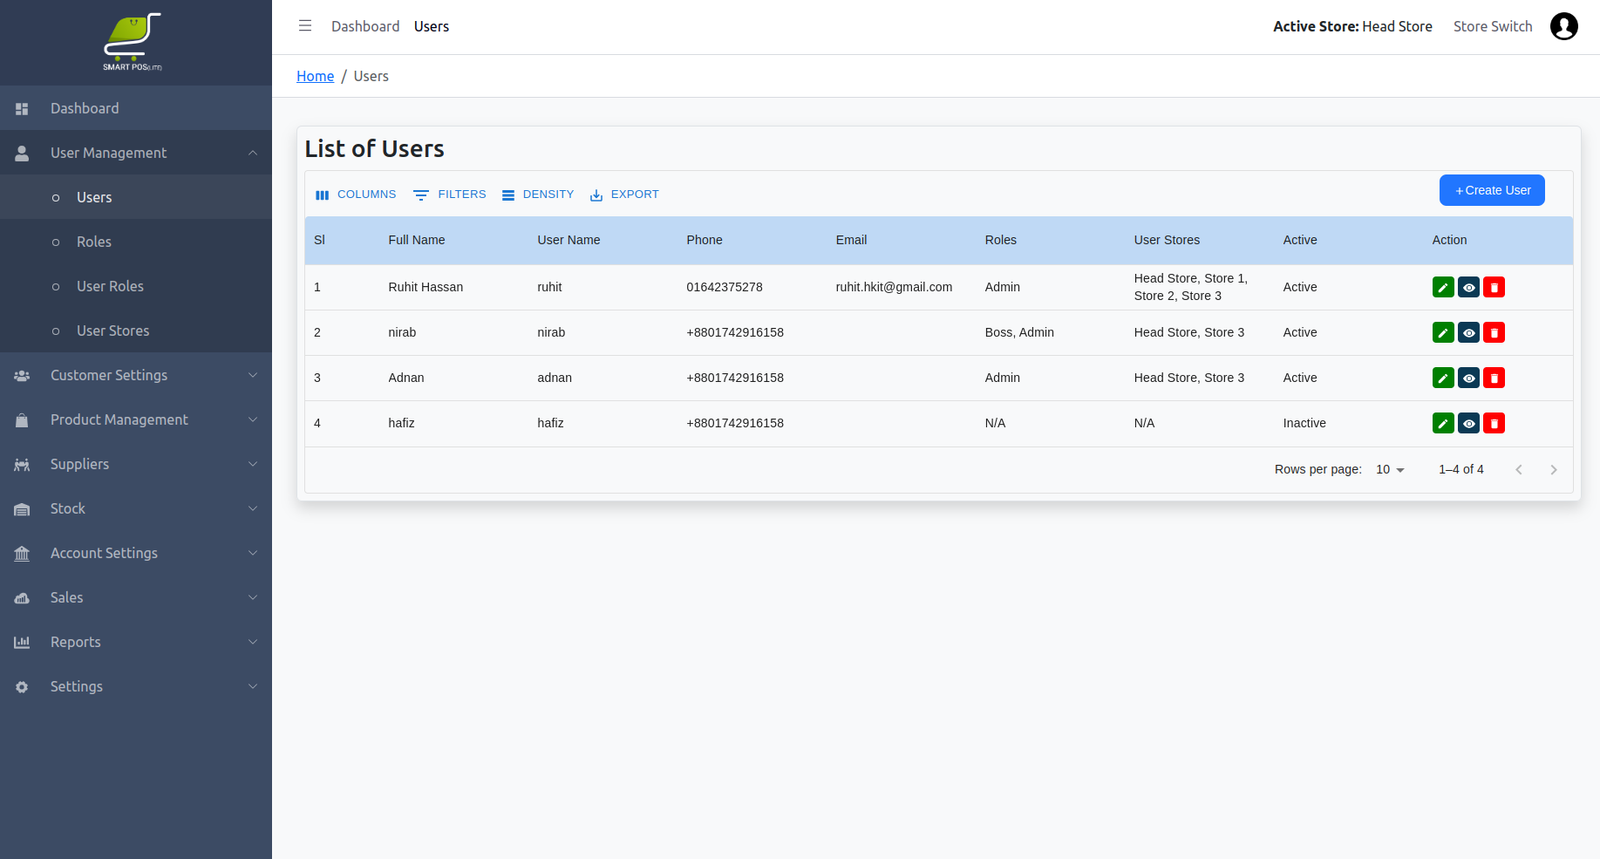The height and width of the screenshot is (859, 1600).
Task: Delete user Adnan with the trash icon
Action: [1494, 378]
